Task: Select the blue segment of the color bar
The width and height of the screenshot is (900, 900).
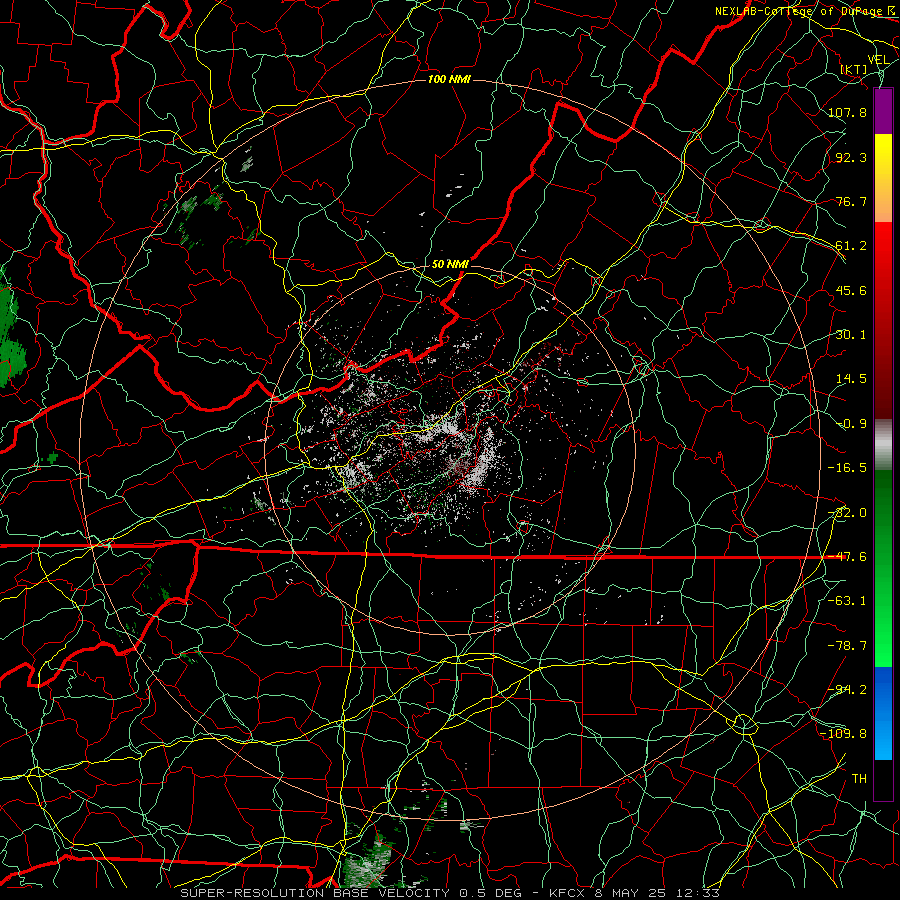Action: coord(883,713)
